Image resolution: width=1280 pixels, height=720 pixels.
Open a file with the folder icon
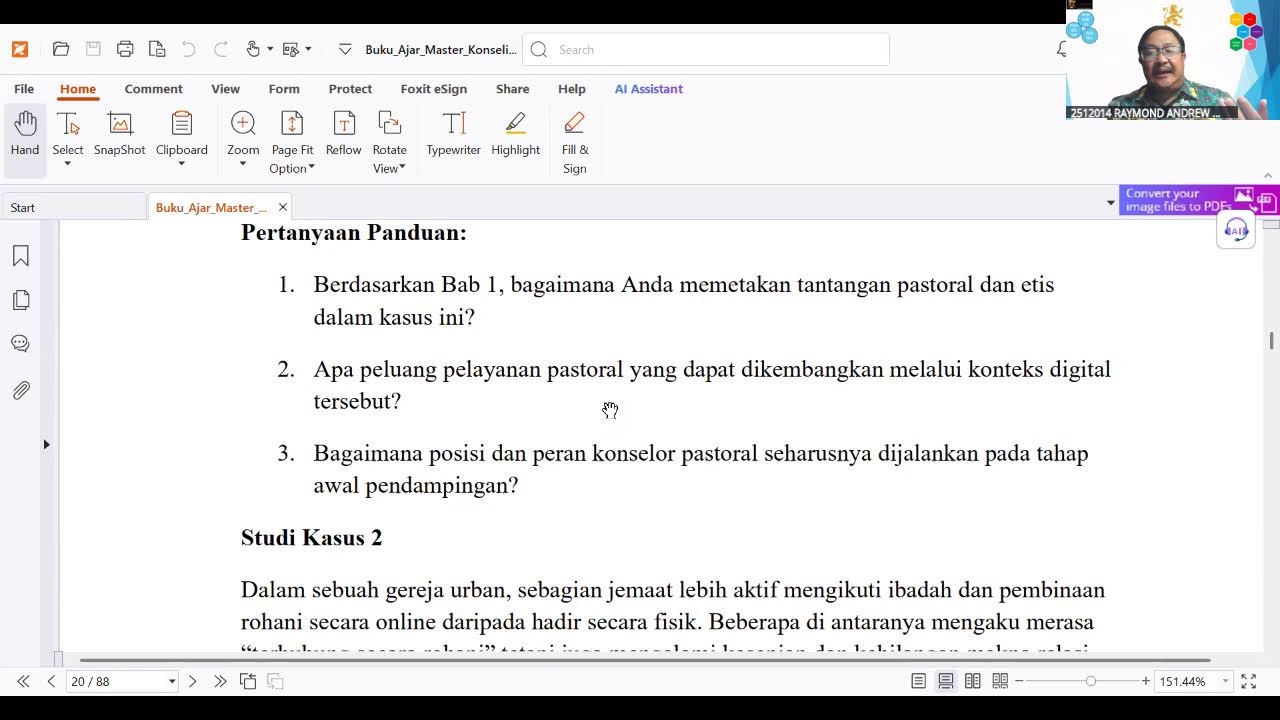(61, 49)
